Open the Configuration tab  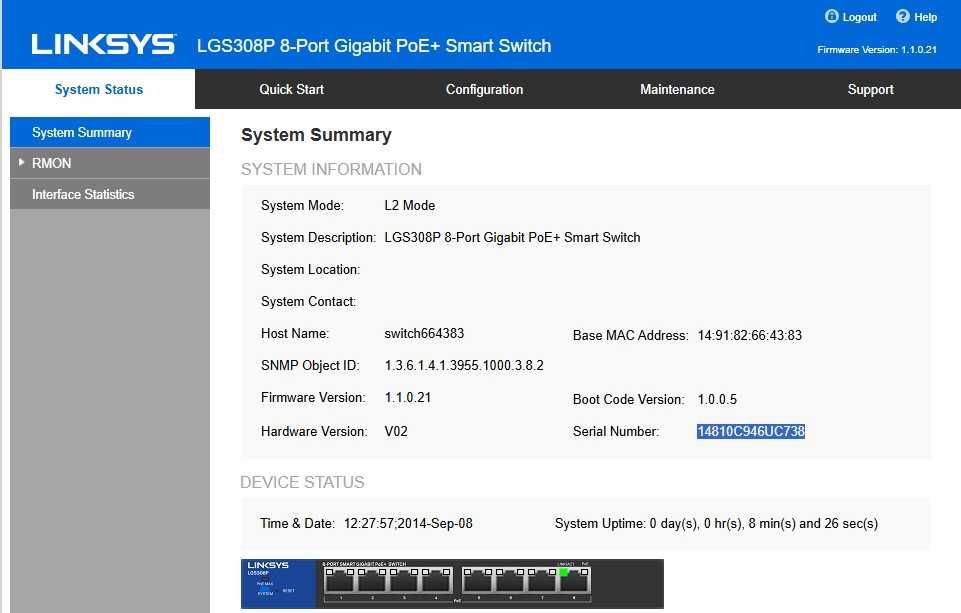(x=484, y=89)
